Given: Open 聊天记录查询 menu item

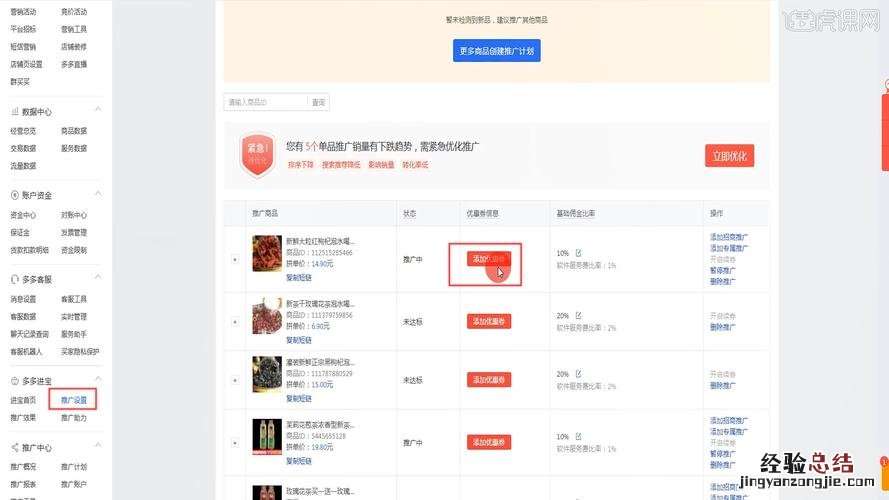Looking at the screenshot, I should click(29, 334).
